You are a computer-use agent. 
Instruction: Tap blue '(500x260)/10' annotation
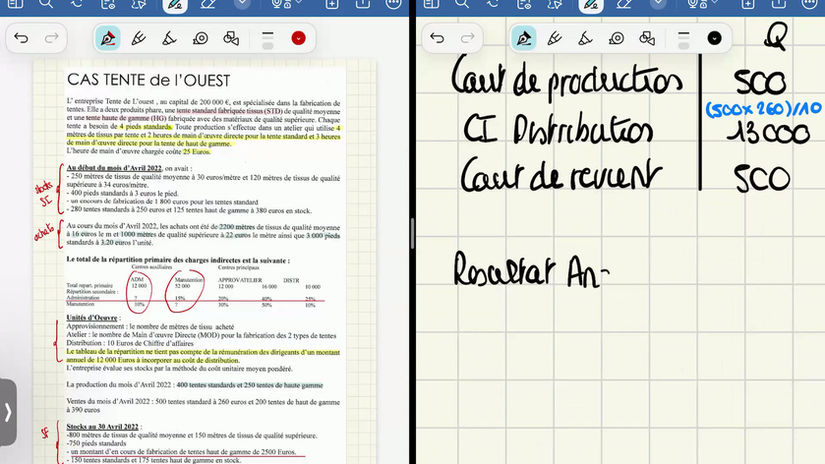pos(763,108)
